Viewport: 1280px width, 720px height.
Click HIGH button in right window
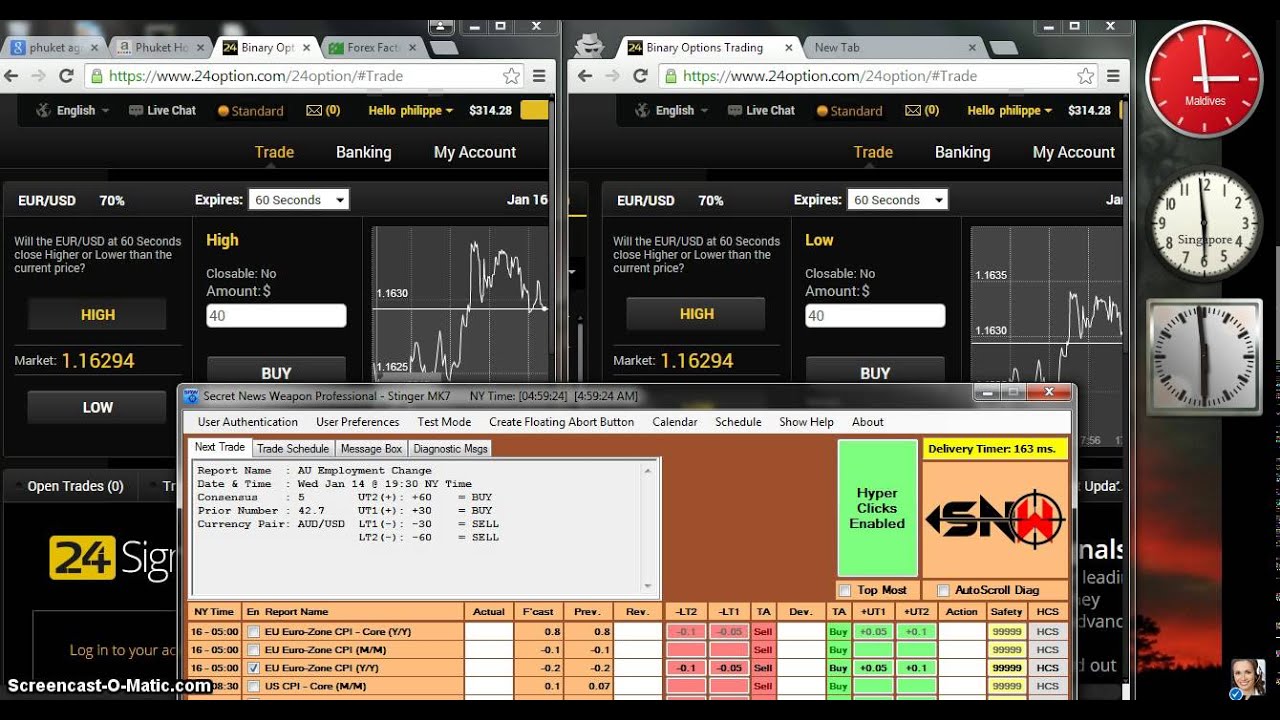point(696,314)
